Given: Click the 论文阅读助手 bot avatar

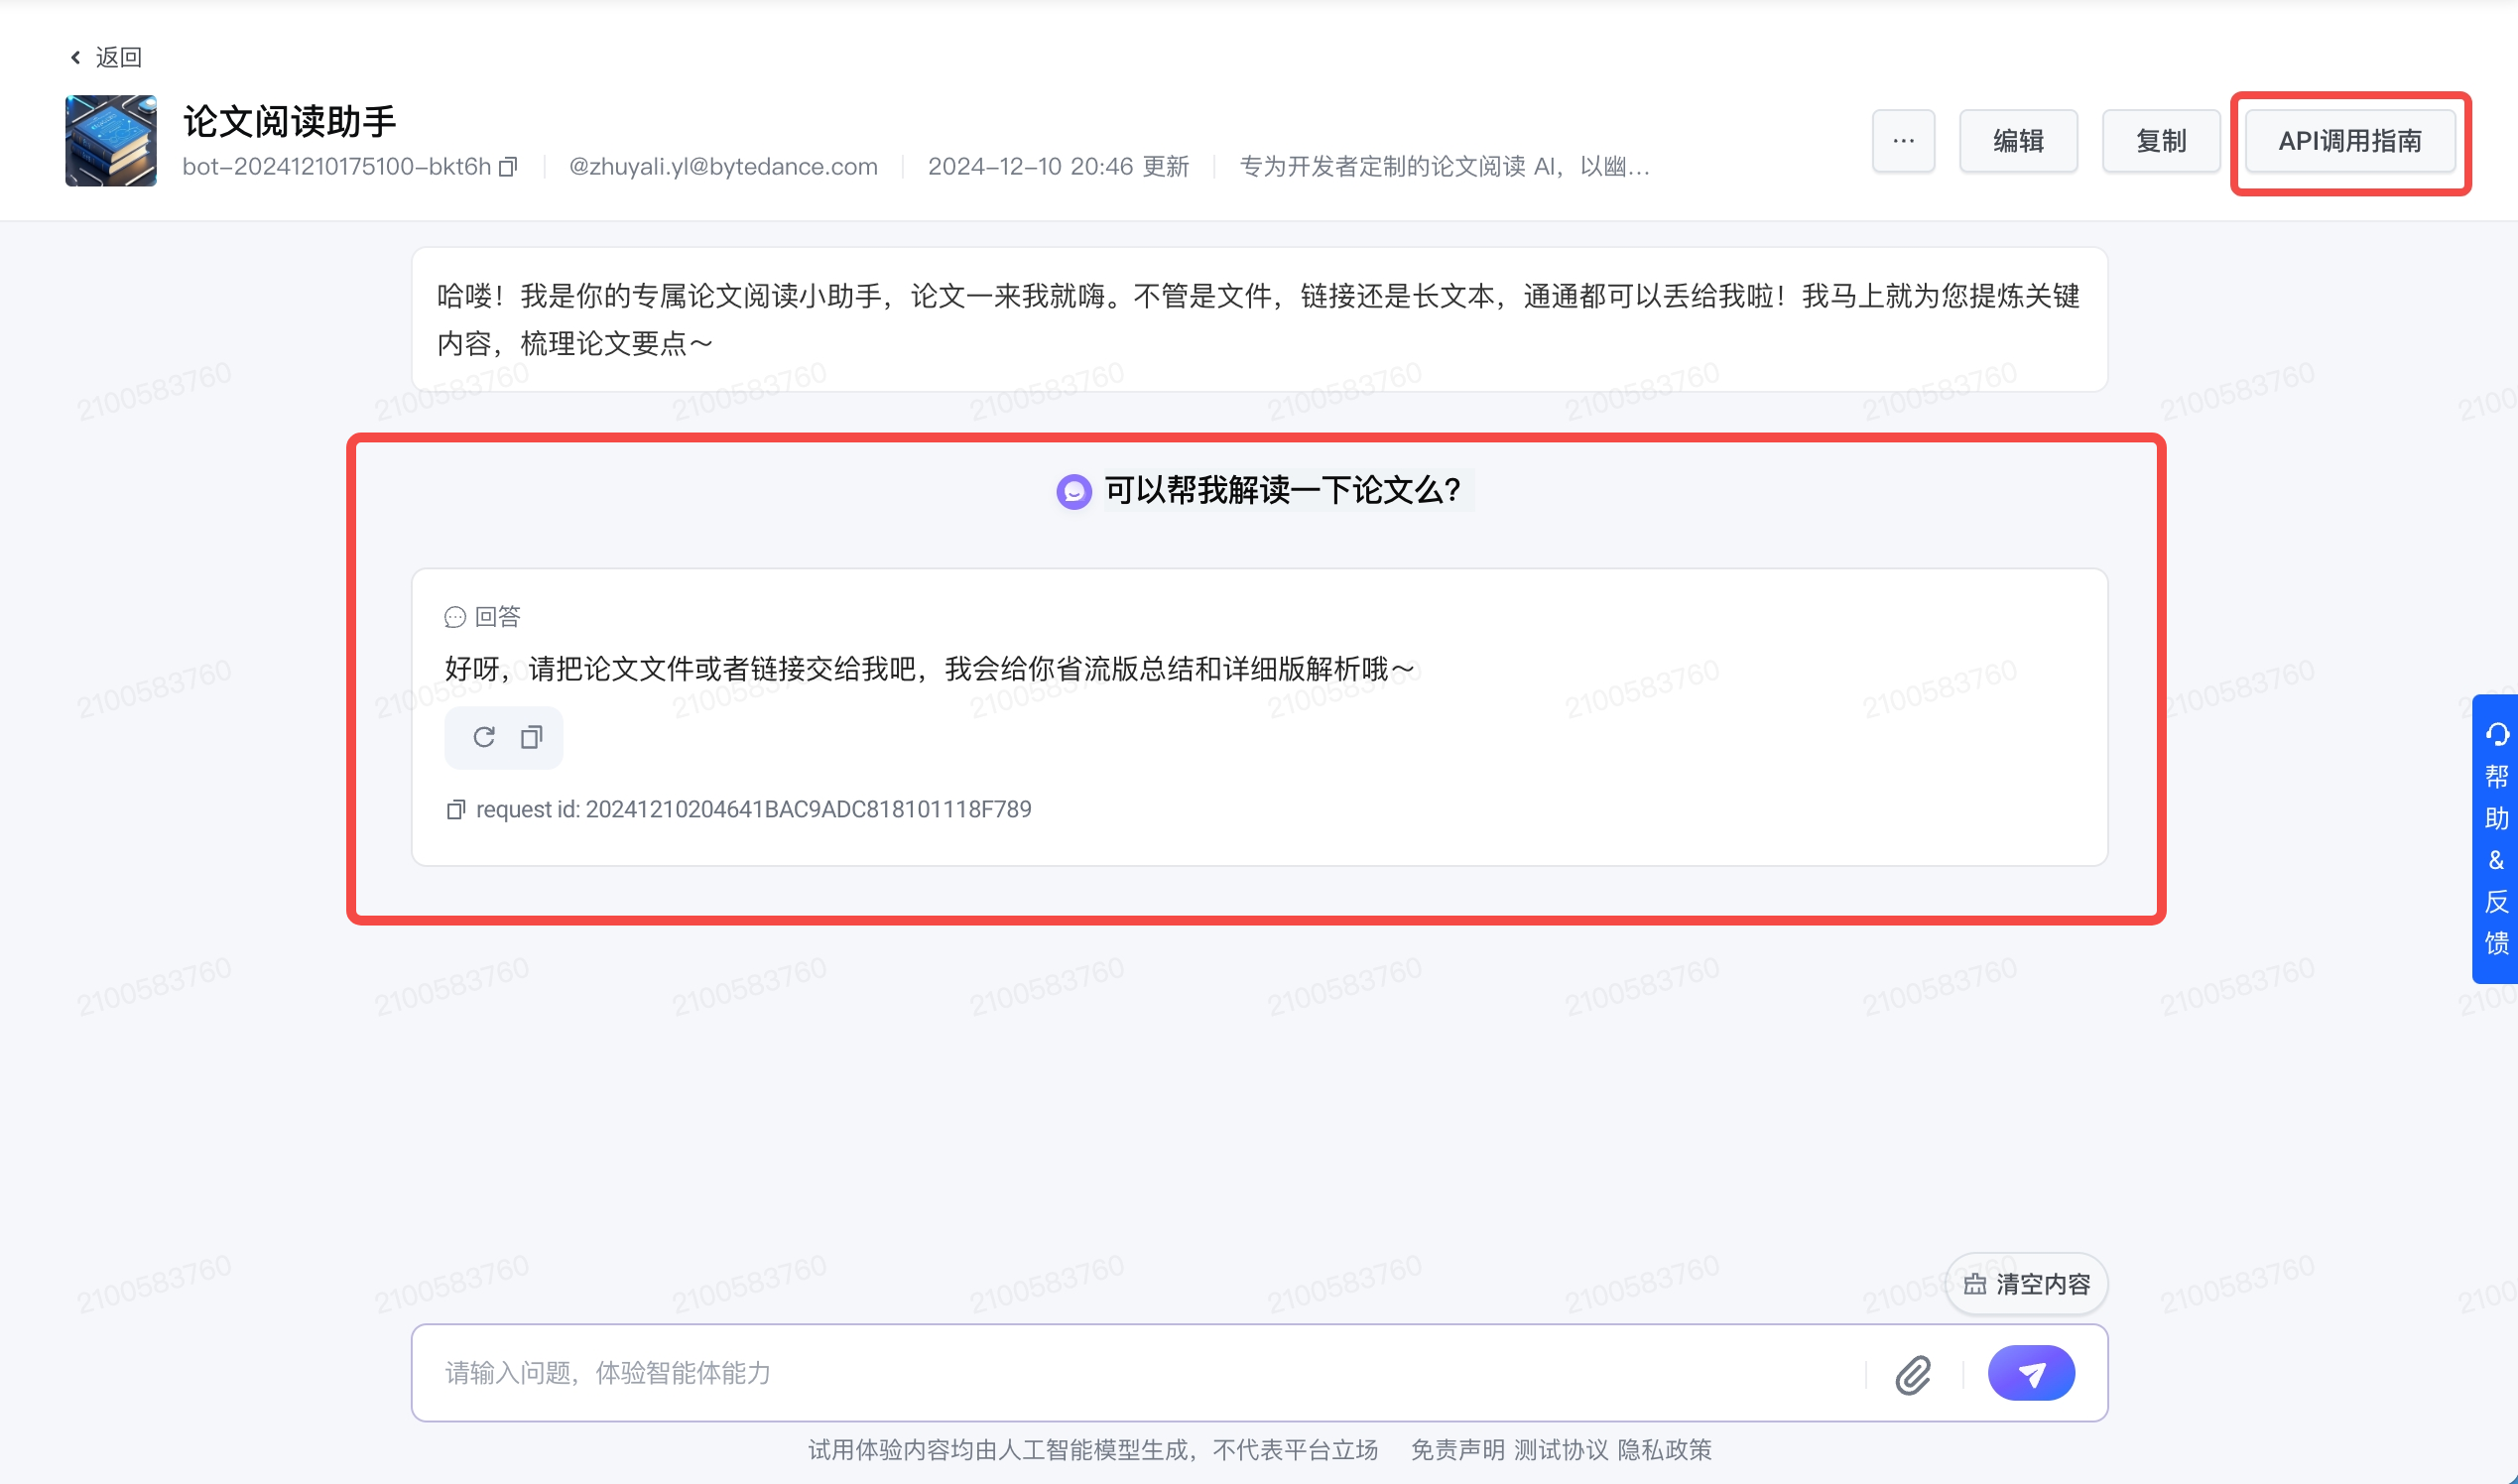Looking at the screenshot, I should [x=110, y=140].
